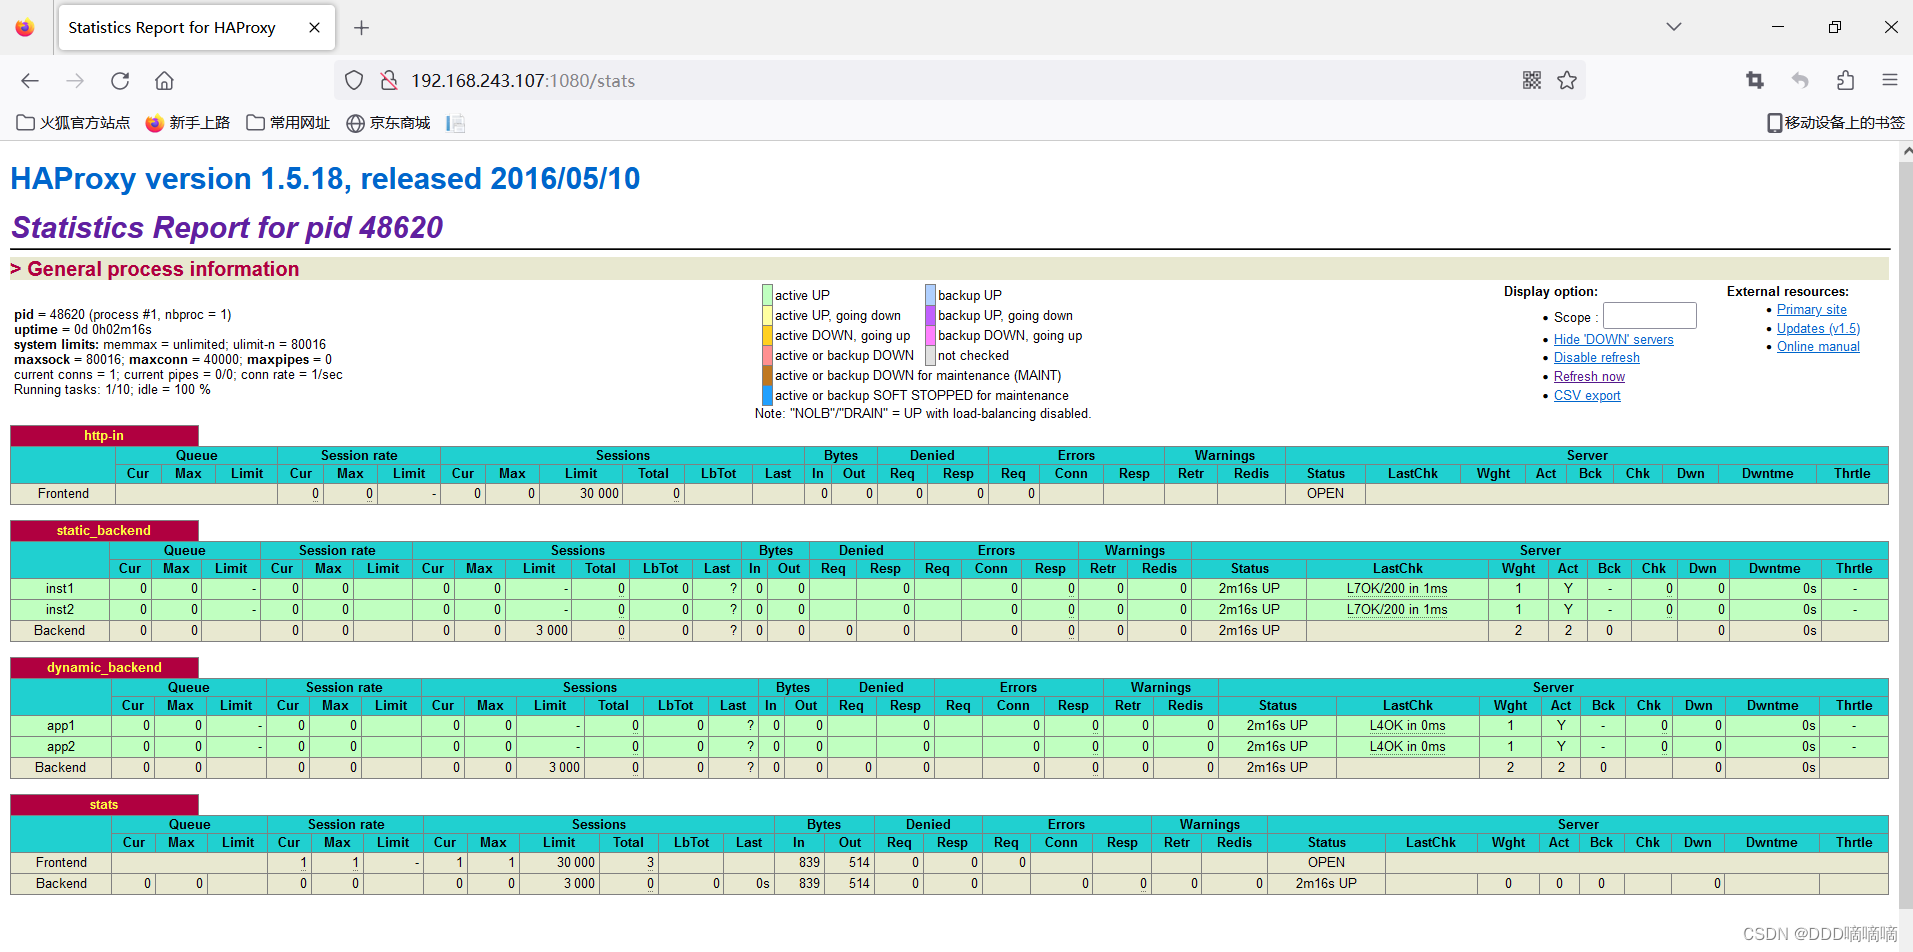Screen dimensions: 1913x952
Task: Focus the Scope input field
Action: point(1650,316)
